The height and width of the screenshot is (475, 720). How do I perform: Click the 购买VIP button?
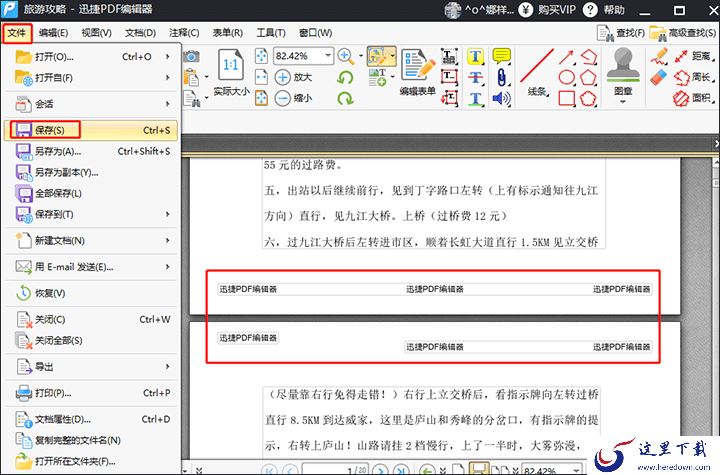pyautogui.click(x=547, y=10)
